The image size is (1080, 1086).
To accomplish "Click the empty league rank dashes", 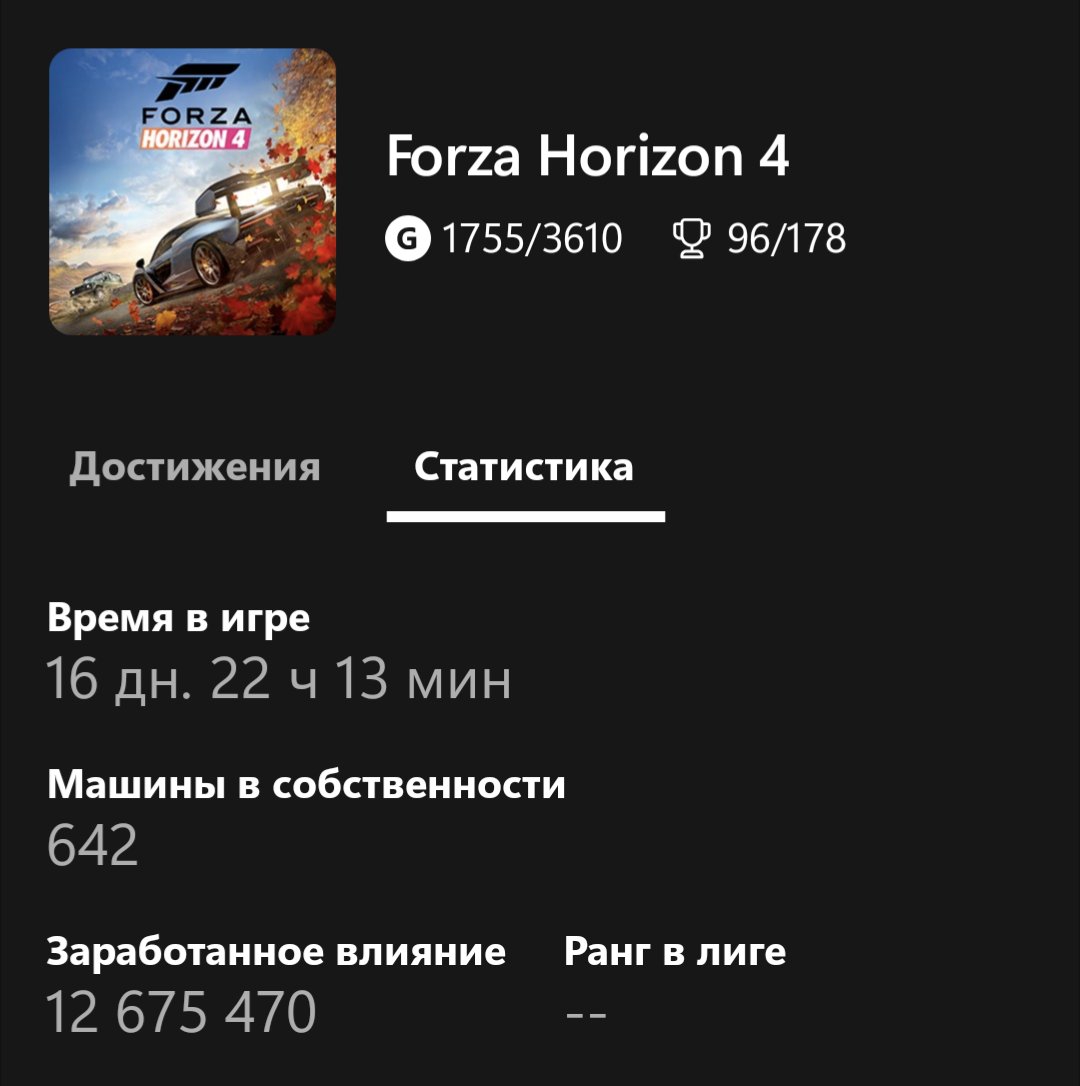I will [x=586, y=1015].
